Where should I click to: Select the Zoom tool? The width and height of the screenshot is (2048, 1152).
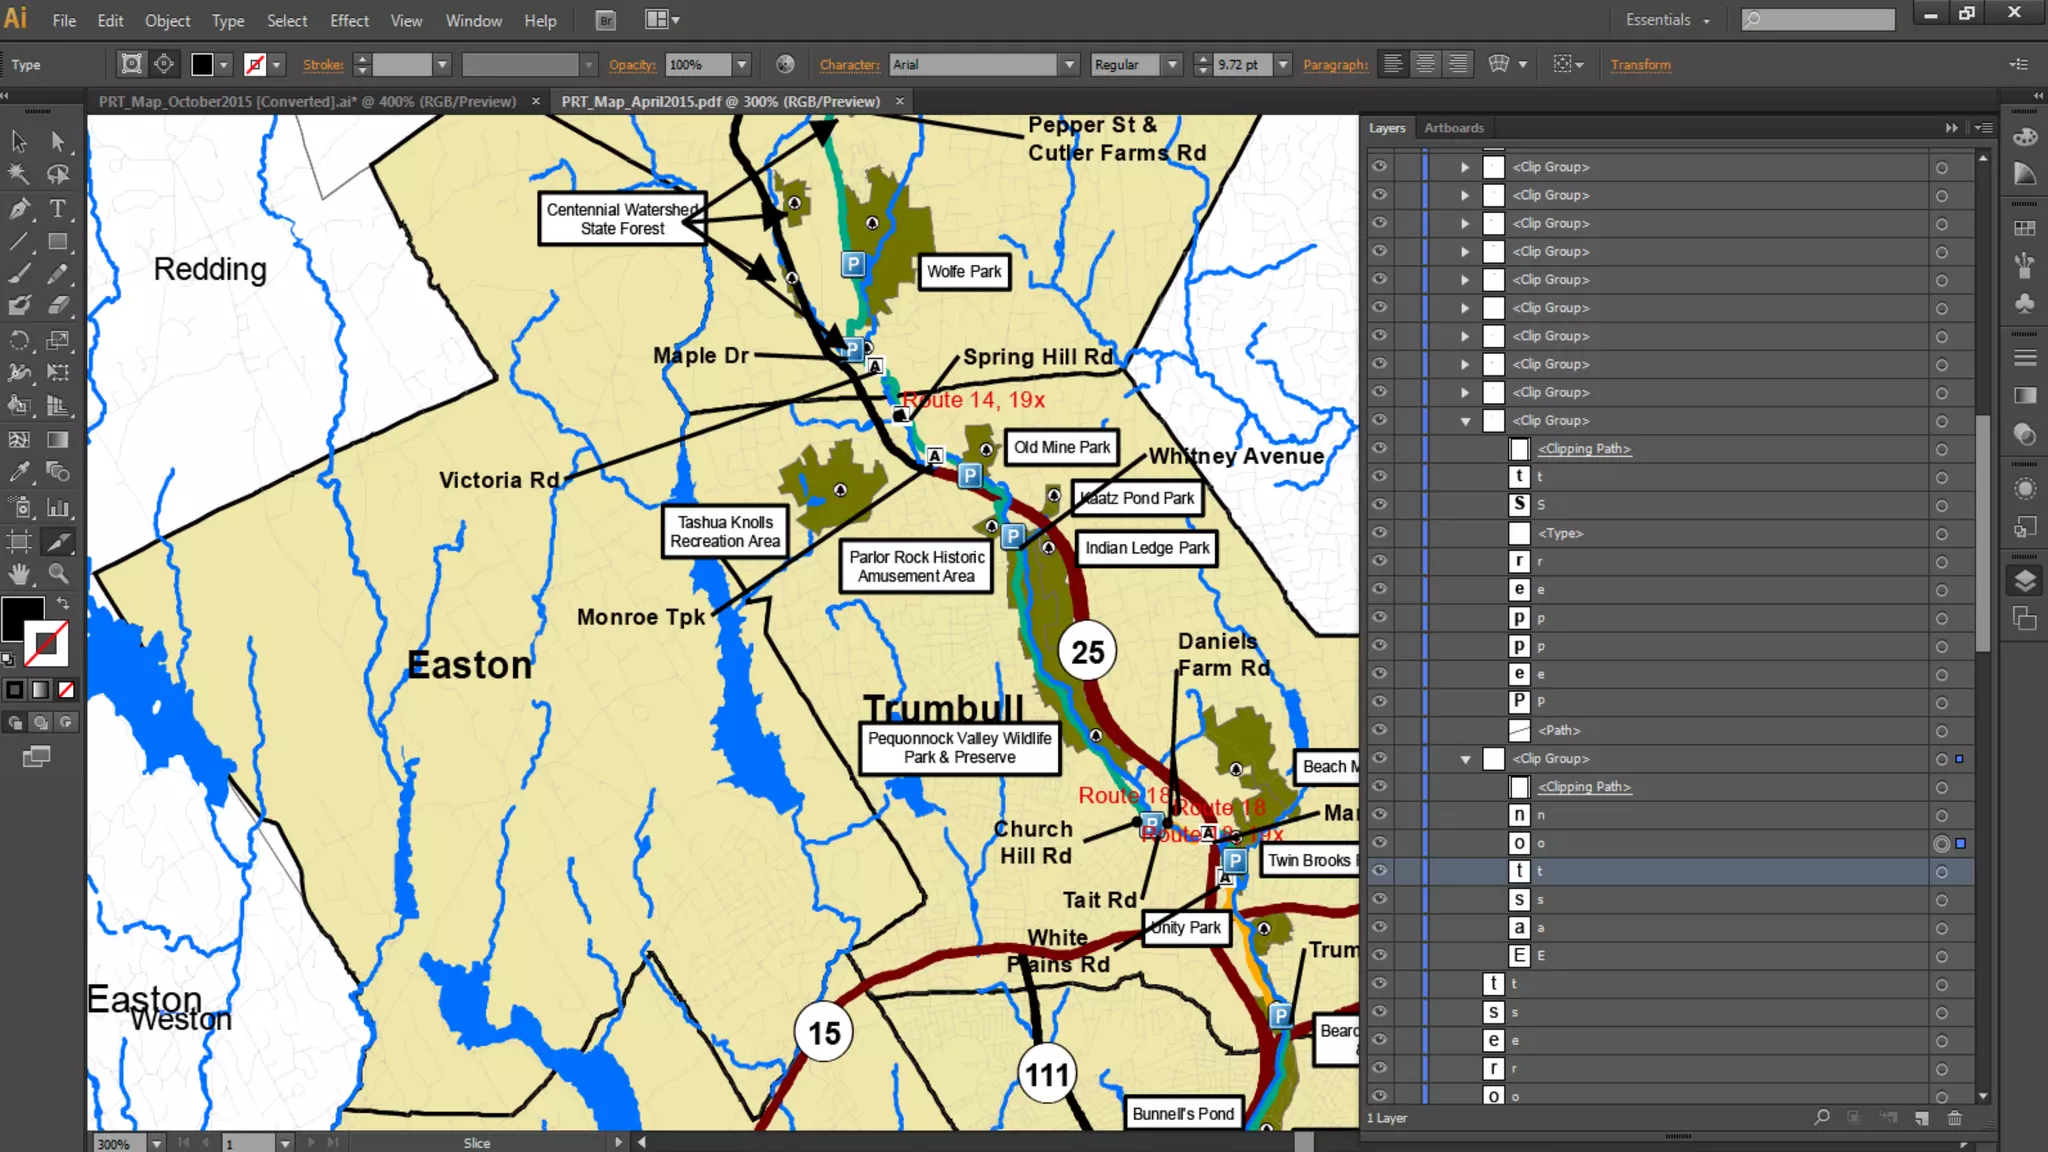click(x=58, y=574)
